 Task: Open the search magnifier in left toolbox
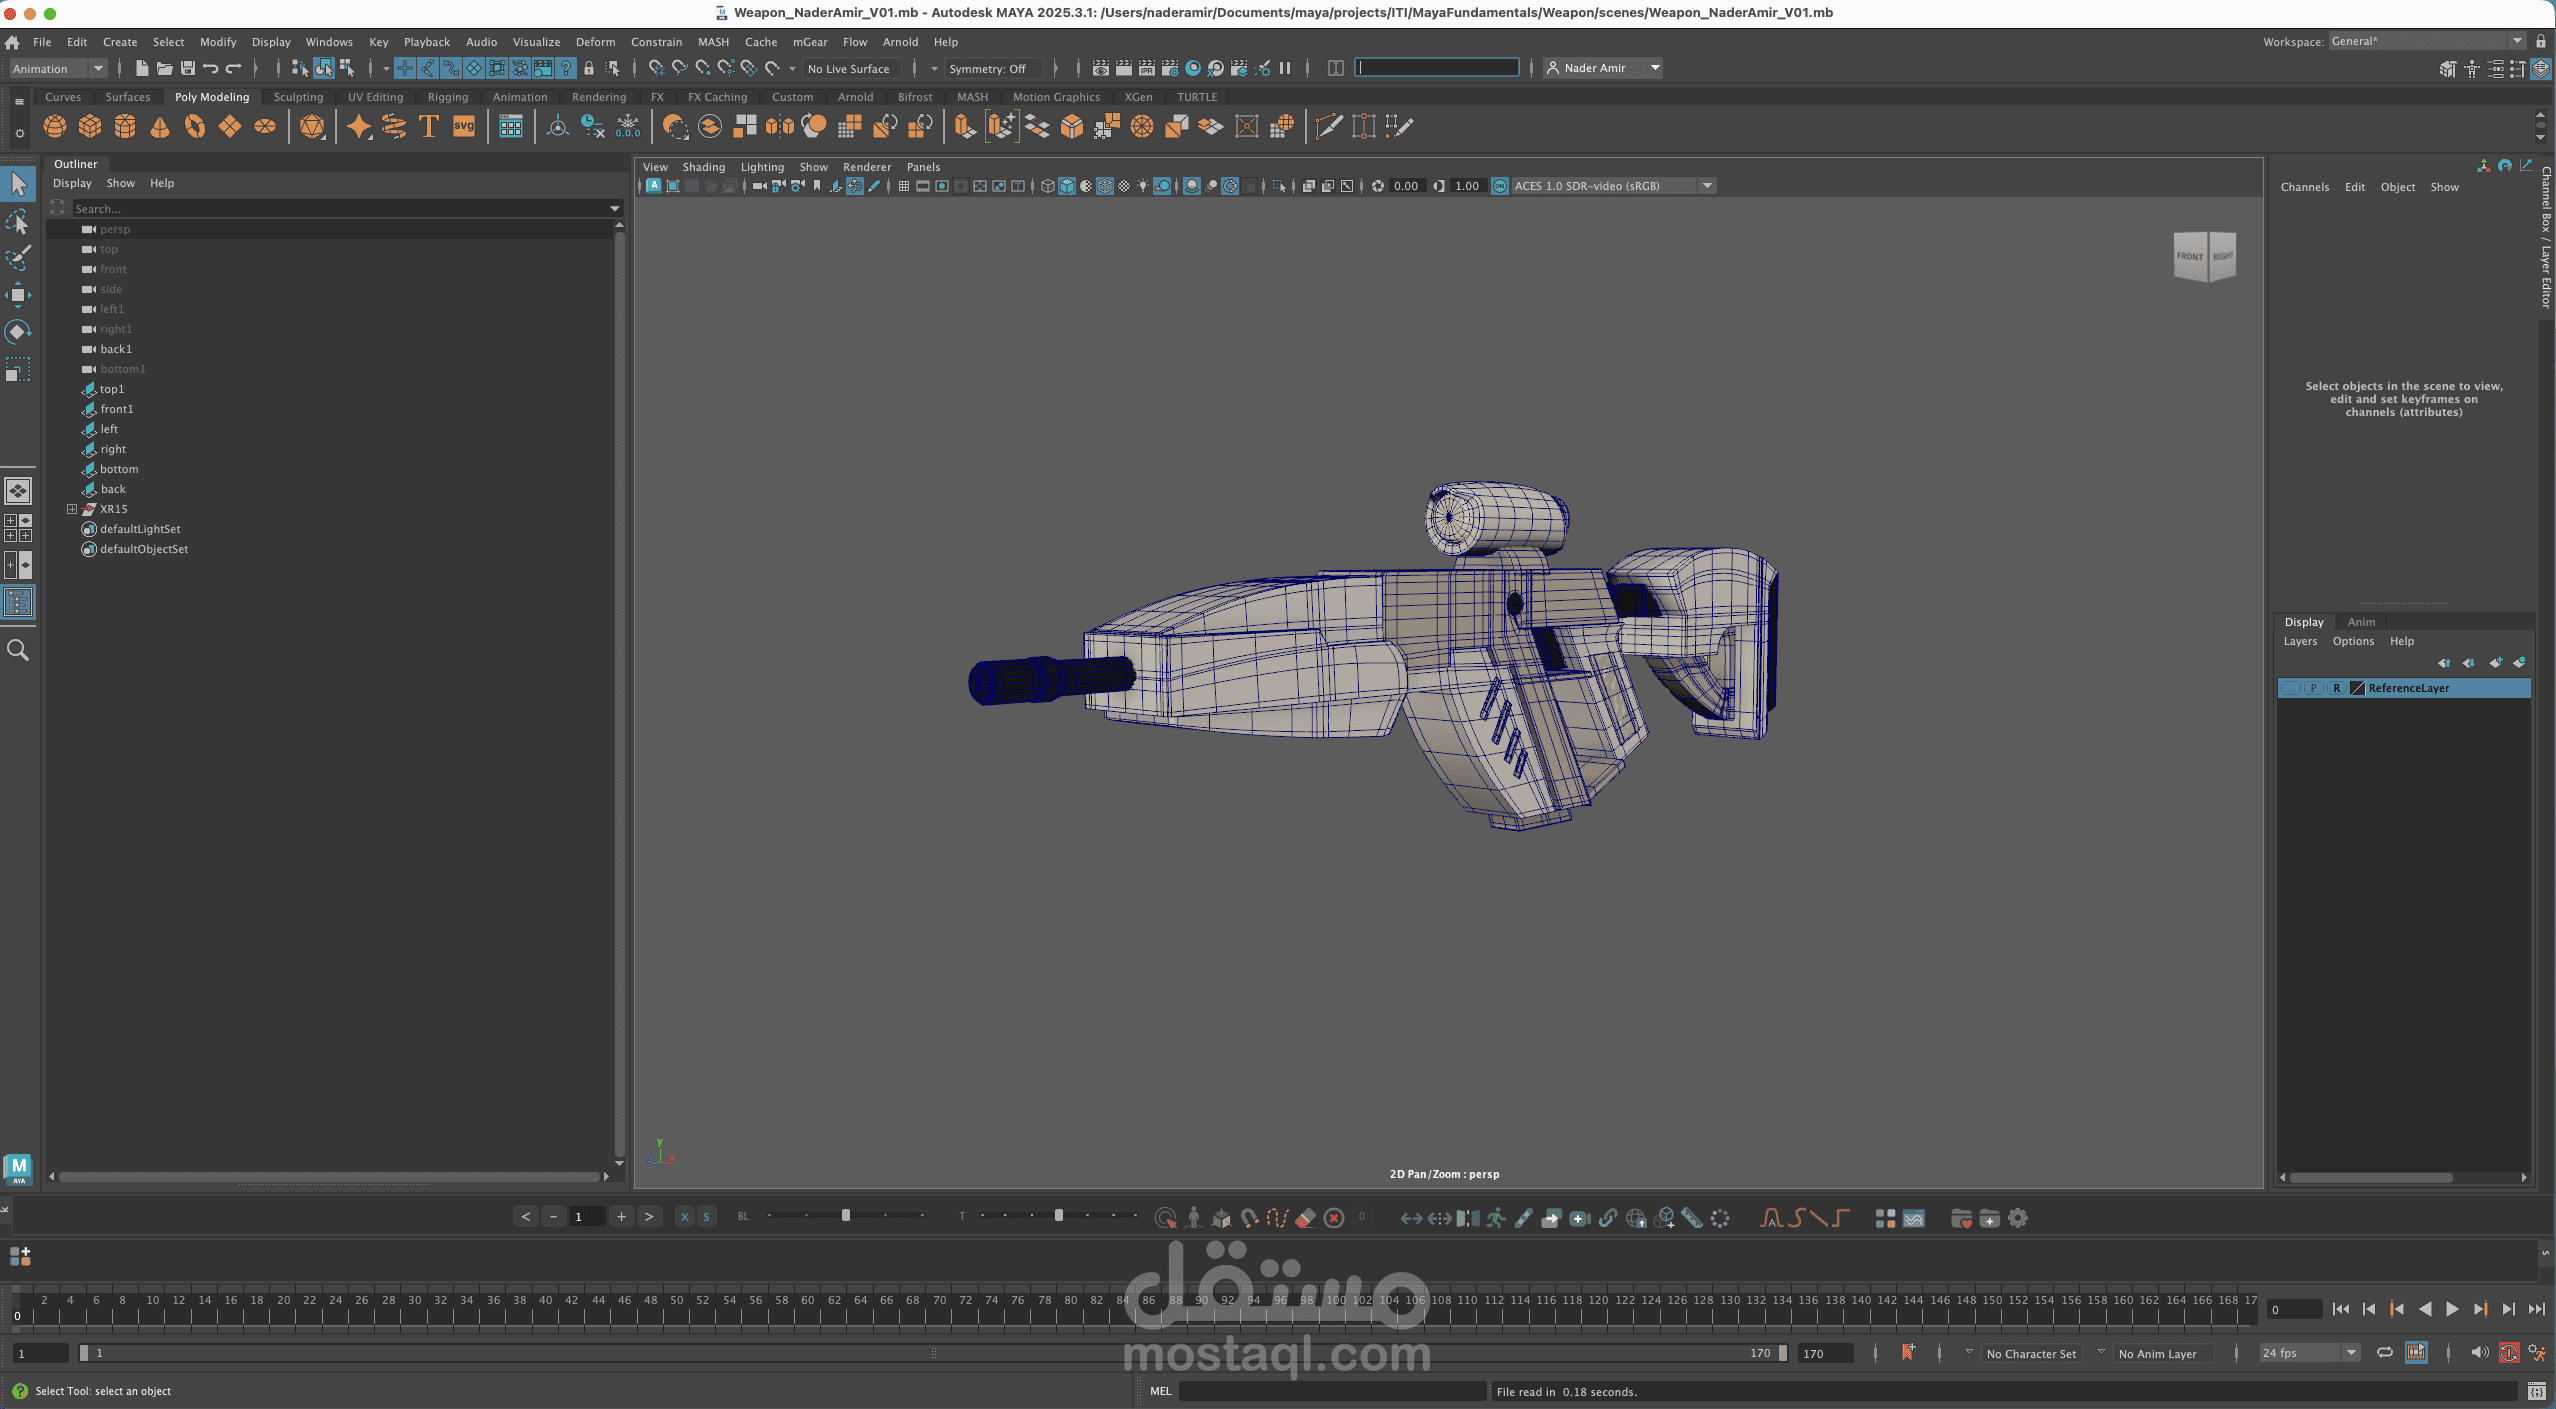click(18, 650)
